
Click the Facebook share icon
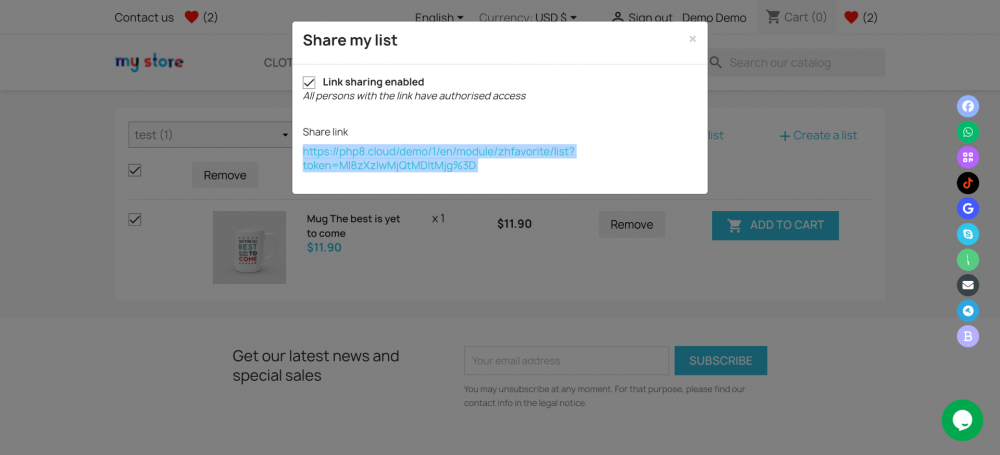[967, 106]
